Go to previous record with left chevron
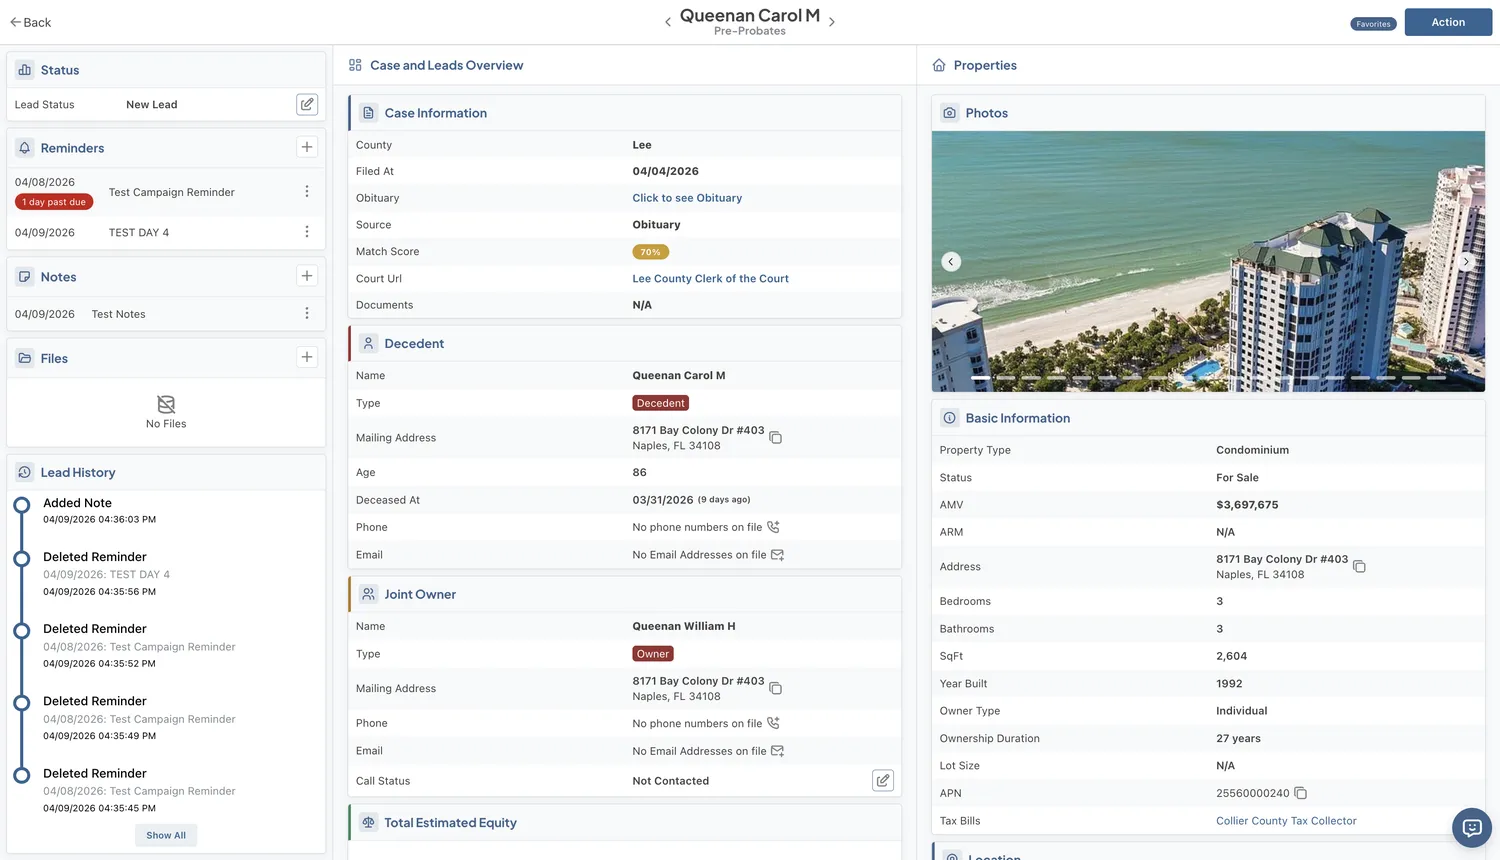The width and height of the screenshot is (1500, 860). point(668,20)
